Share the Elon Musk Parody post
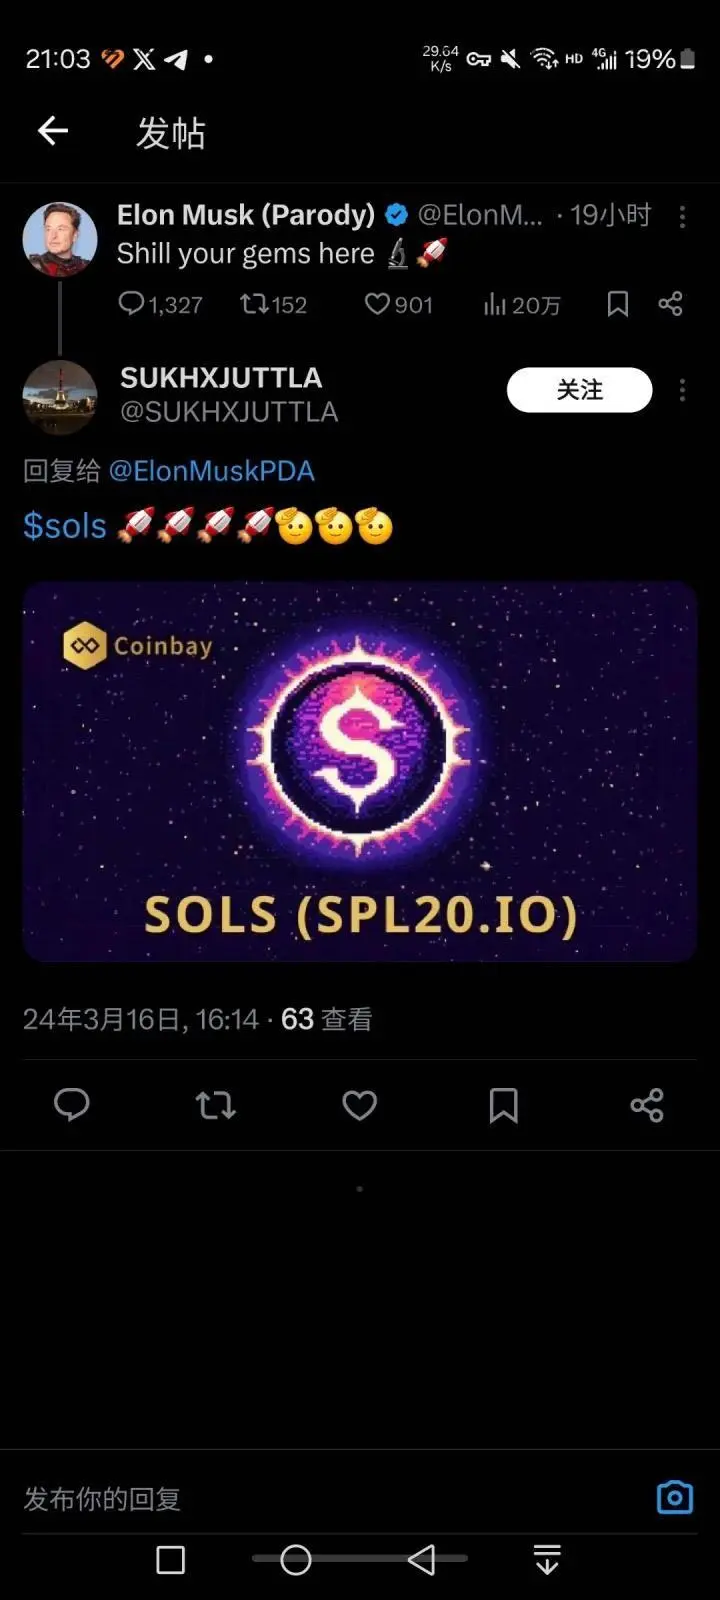This screenshot has width=720, height=1600. coord(671,304)
